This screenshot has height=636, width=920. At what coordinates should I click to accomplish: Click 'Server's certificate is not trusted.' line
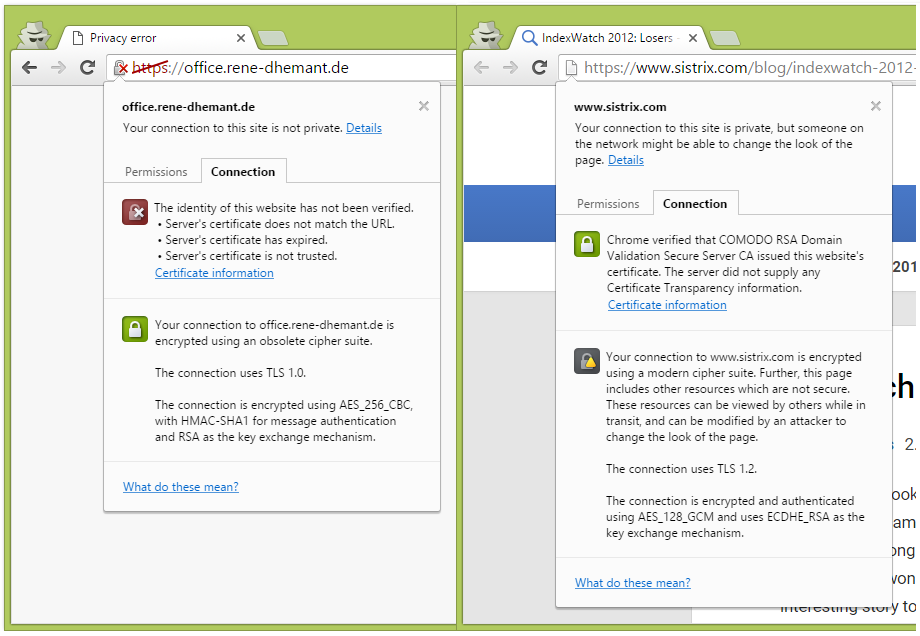(x=251, y=256)
